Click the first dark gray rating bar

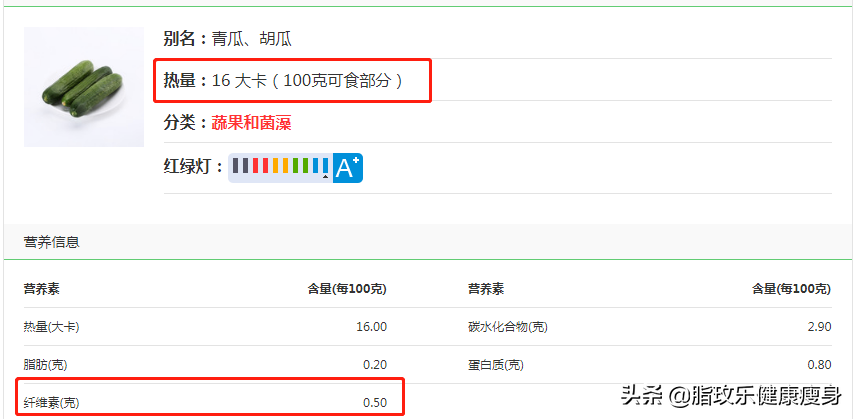tap(235, 166)
